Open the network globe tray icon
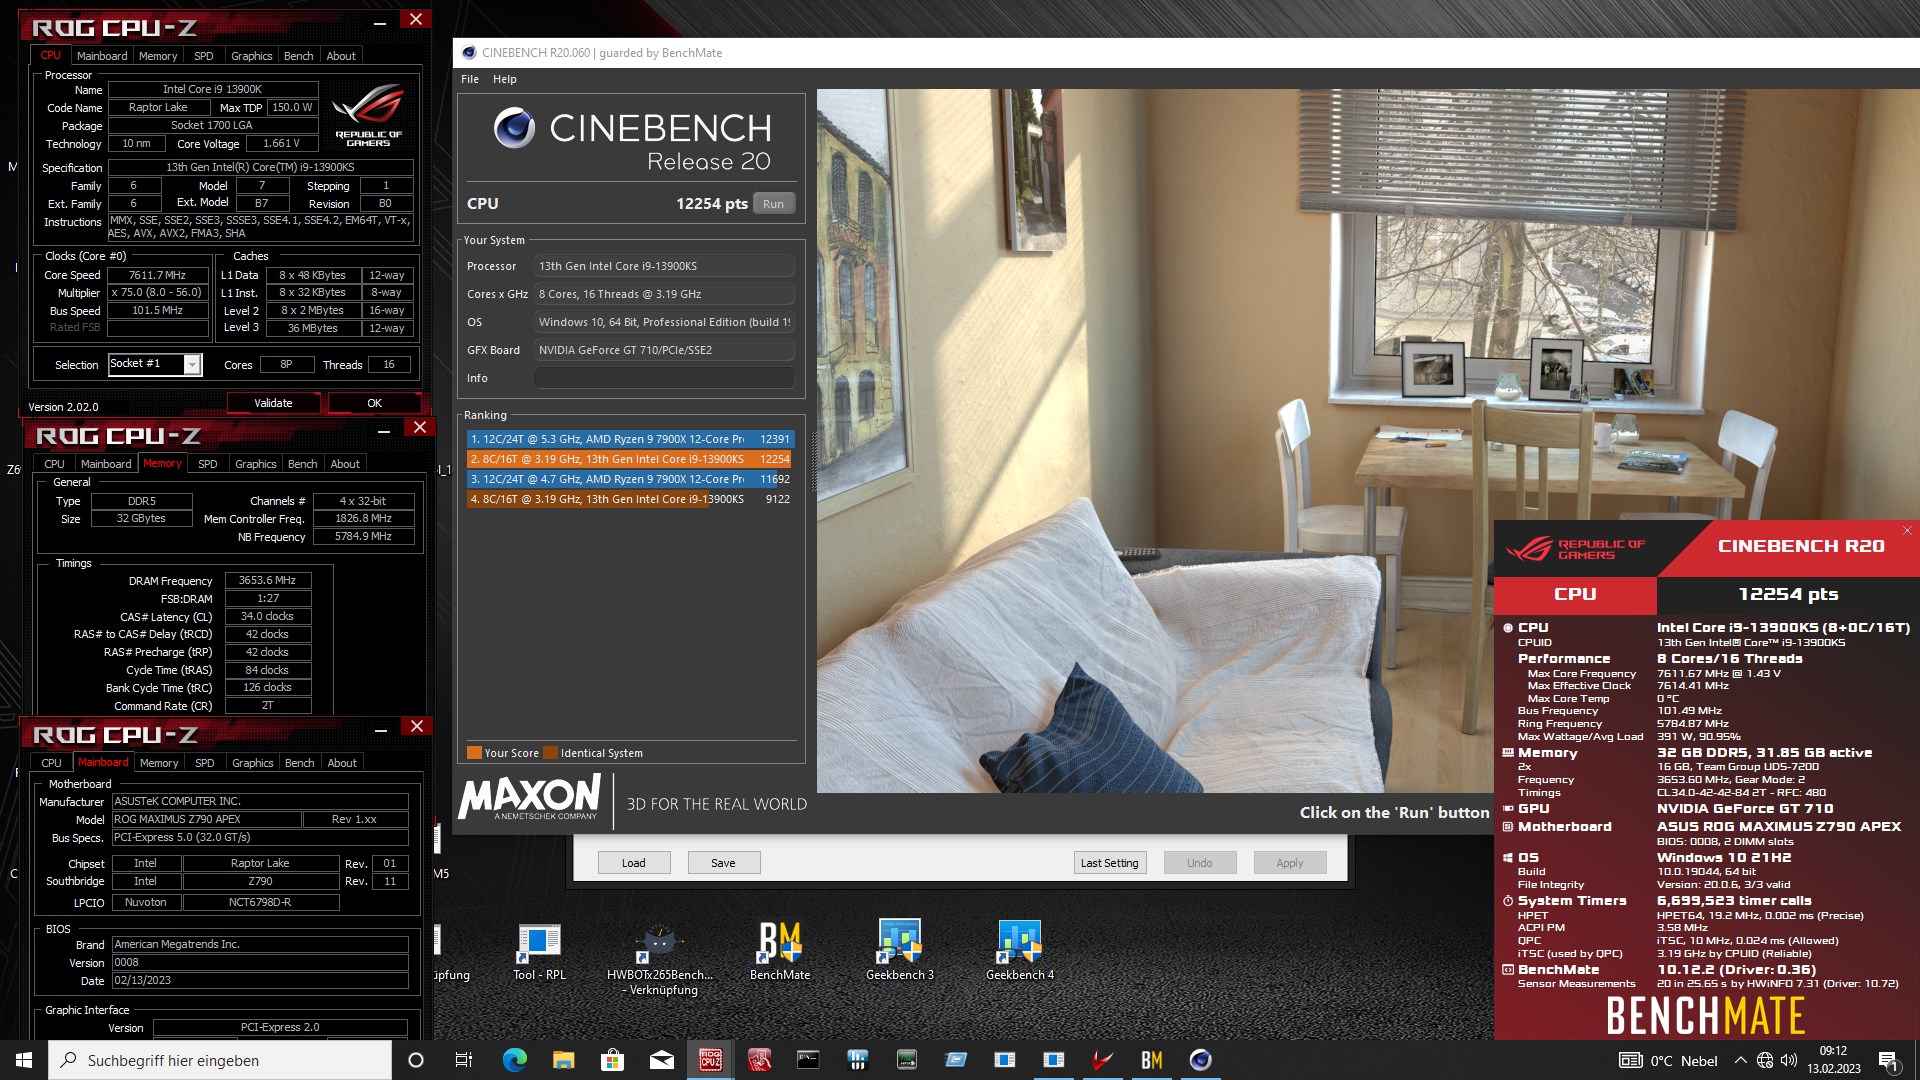 coord(1765,1060)
